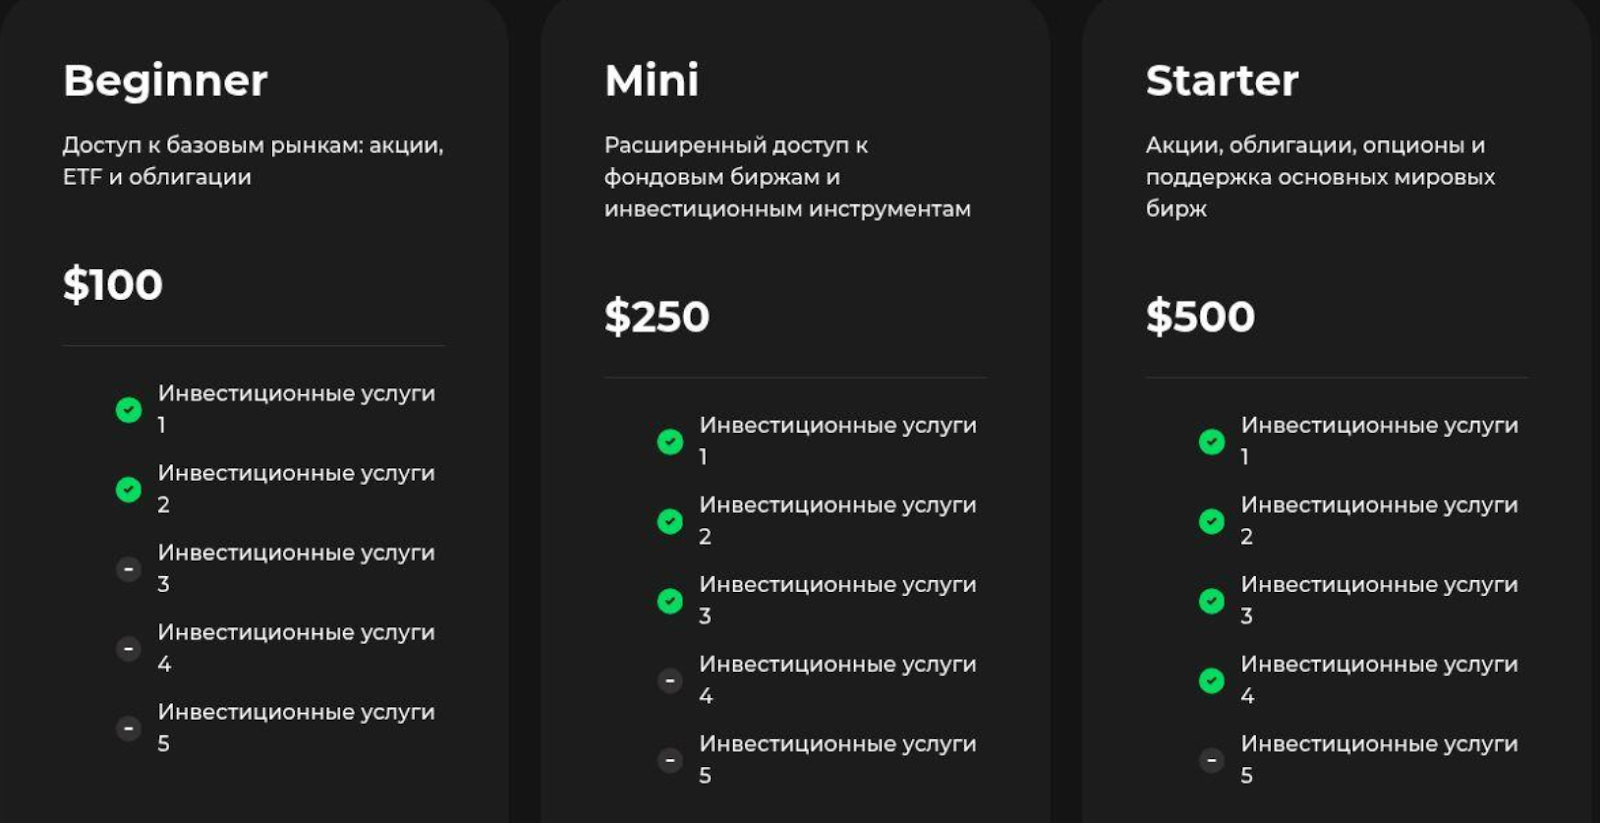Click green check for Starter Инвестиционные услуги 4
Viewport: 1600px width, 823px height.
coord(1212,681)
